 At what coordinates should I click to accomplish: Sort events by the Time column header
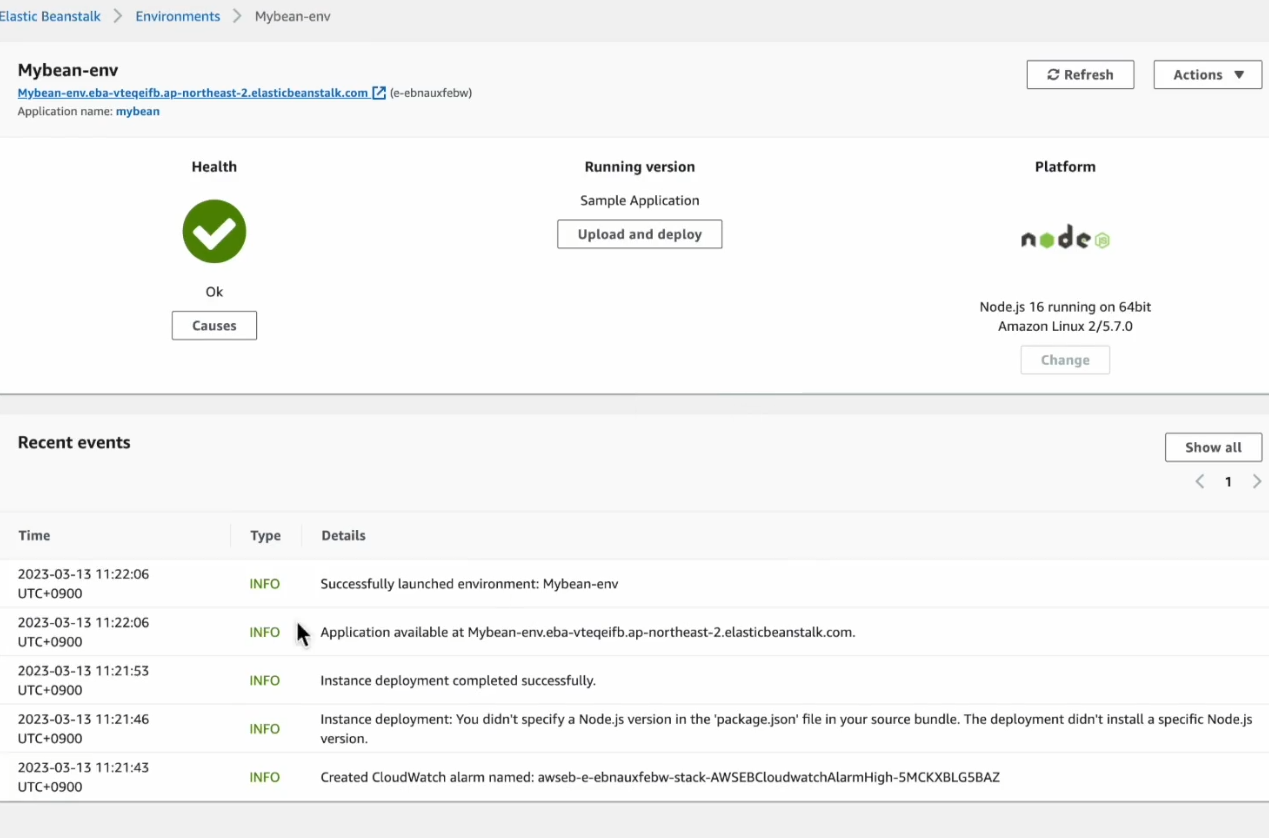(34, 536)
